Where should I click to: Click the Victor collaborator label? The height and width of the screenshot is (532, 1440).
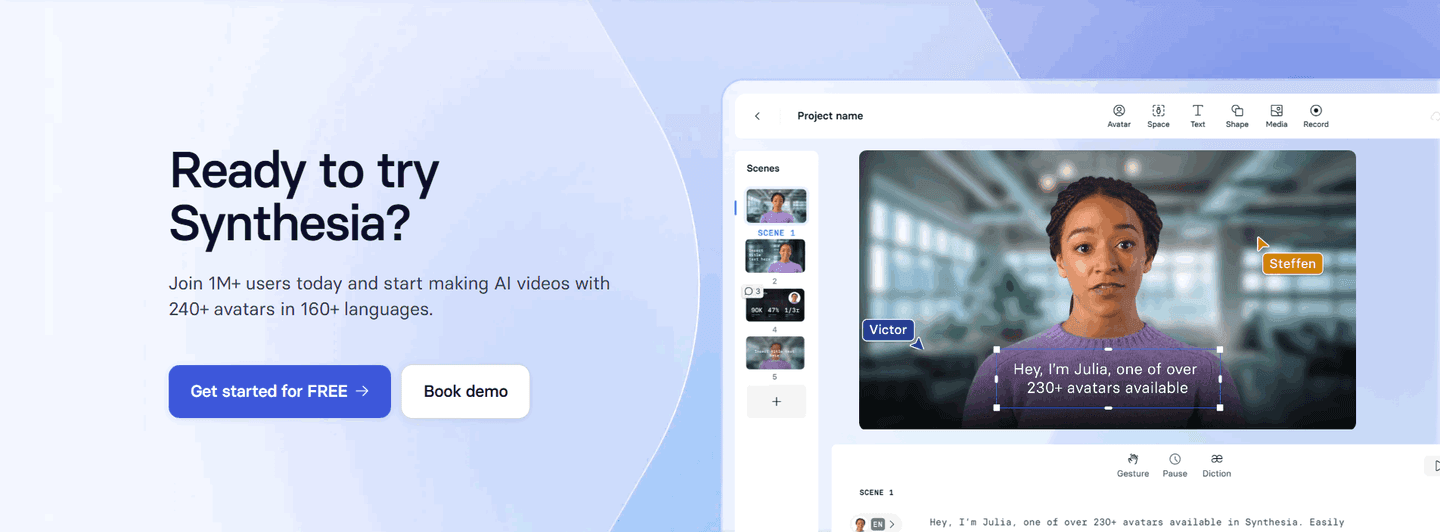point(888,330)
